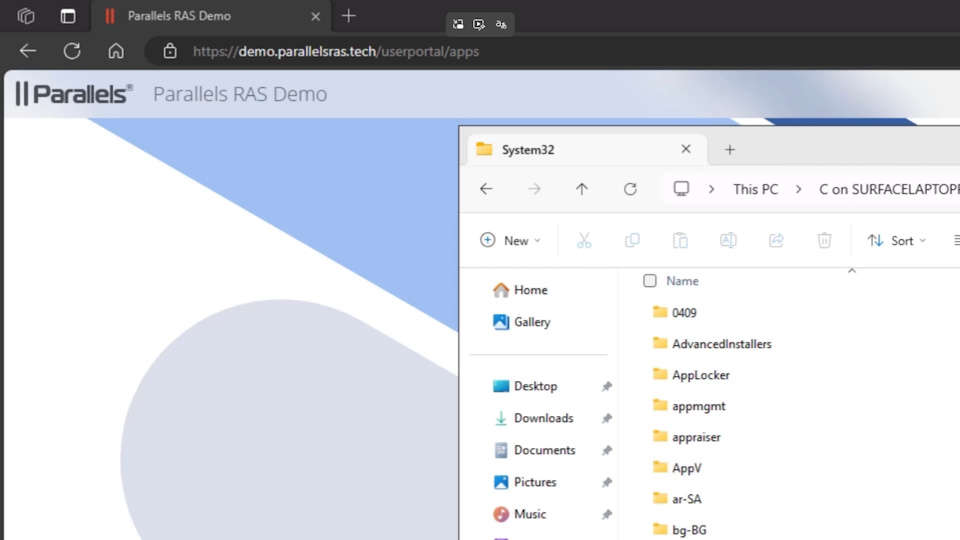Go to the browser home page

(x=116, y=51)
